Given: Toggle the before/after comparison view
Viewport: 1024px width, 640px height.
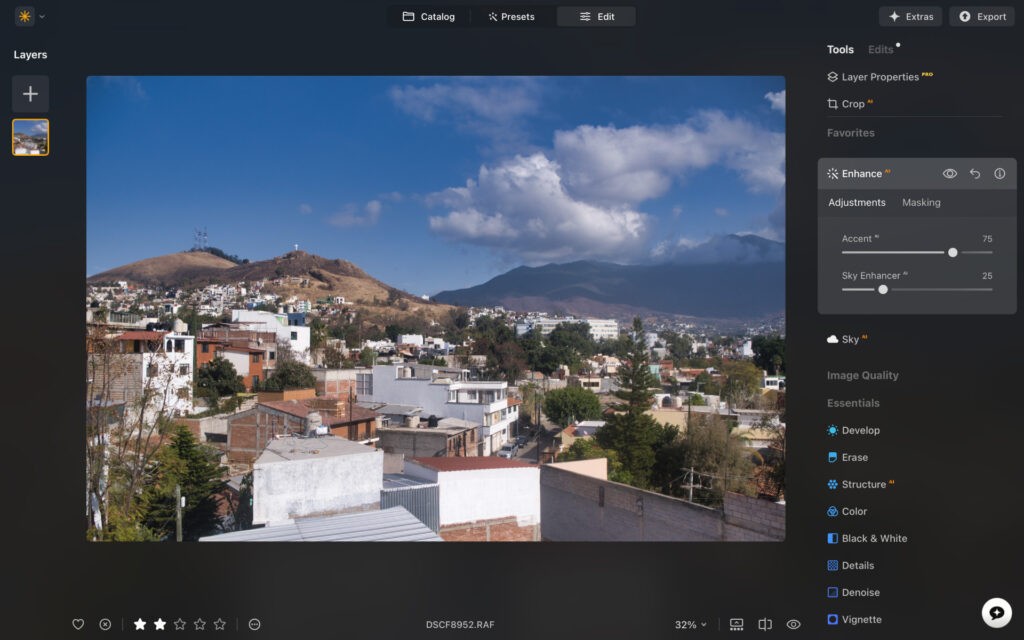Looking at the screenshot, I should pos(765,624).
